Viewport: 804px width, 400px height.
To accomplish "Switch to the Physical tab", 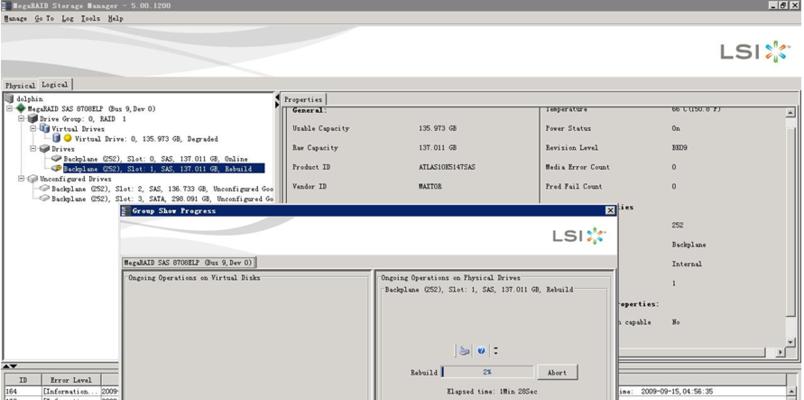I will point(20,86).
